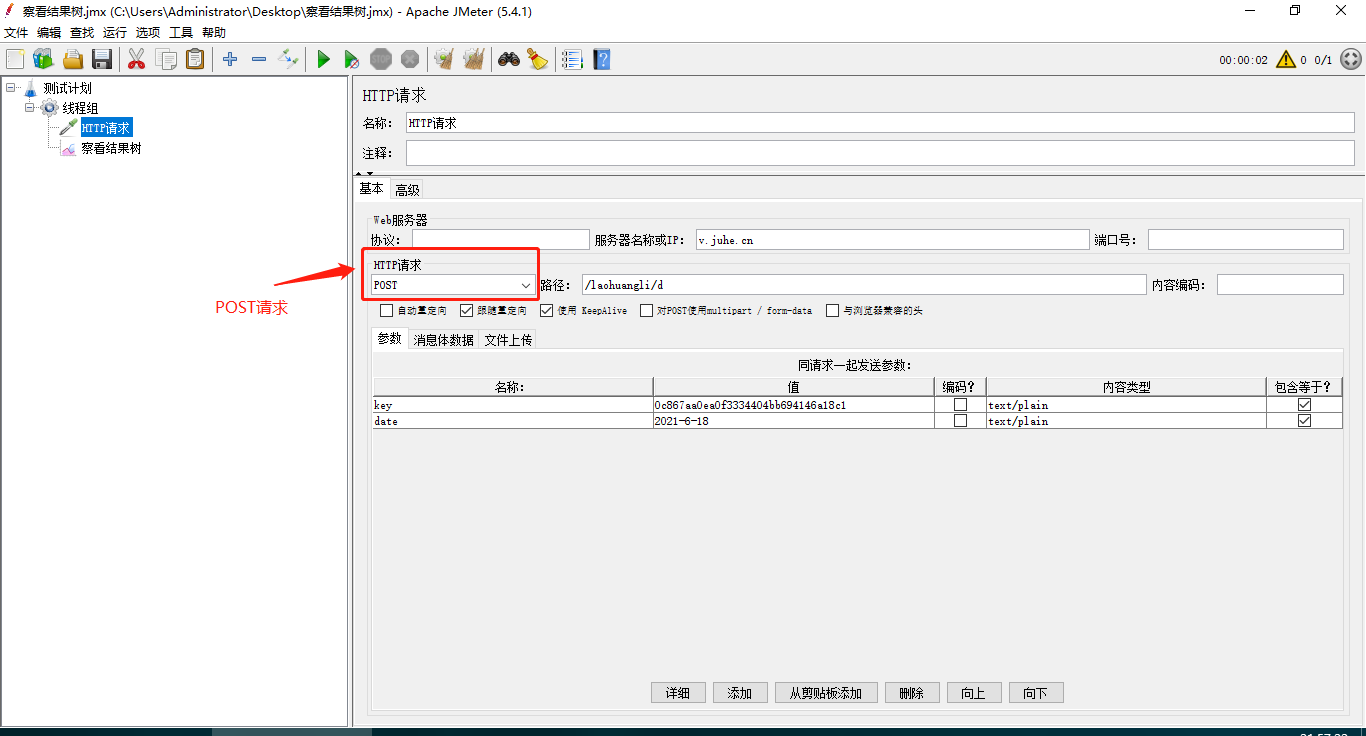Open the 运行 menu
Screen dimensions: 1366x736
115,32
